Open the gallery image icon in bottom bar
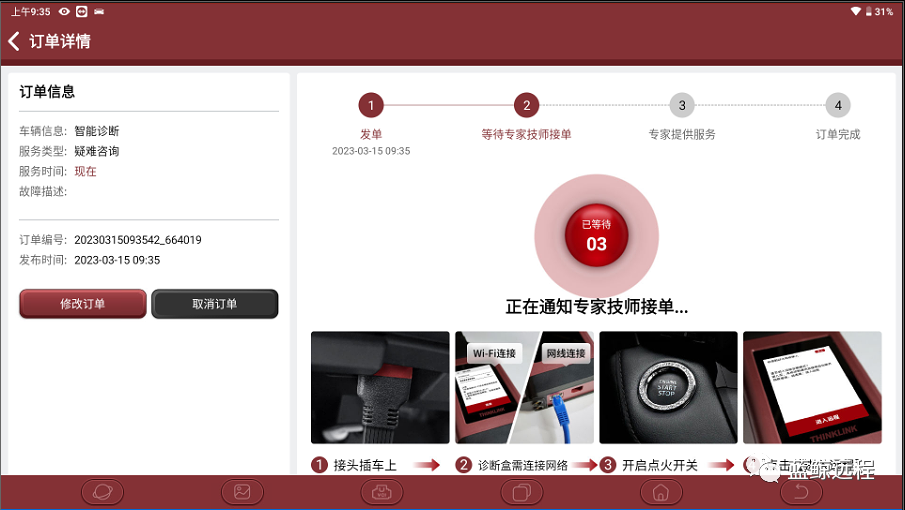The image size is (905, 510). pyautogui.click(x=242, y=492)
